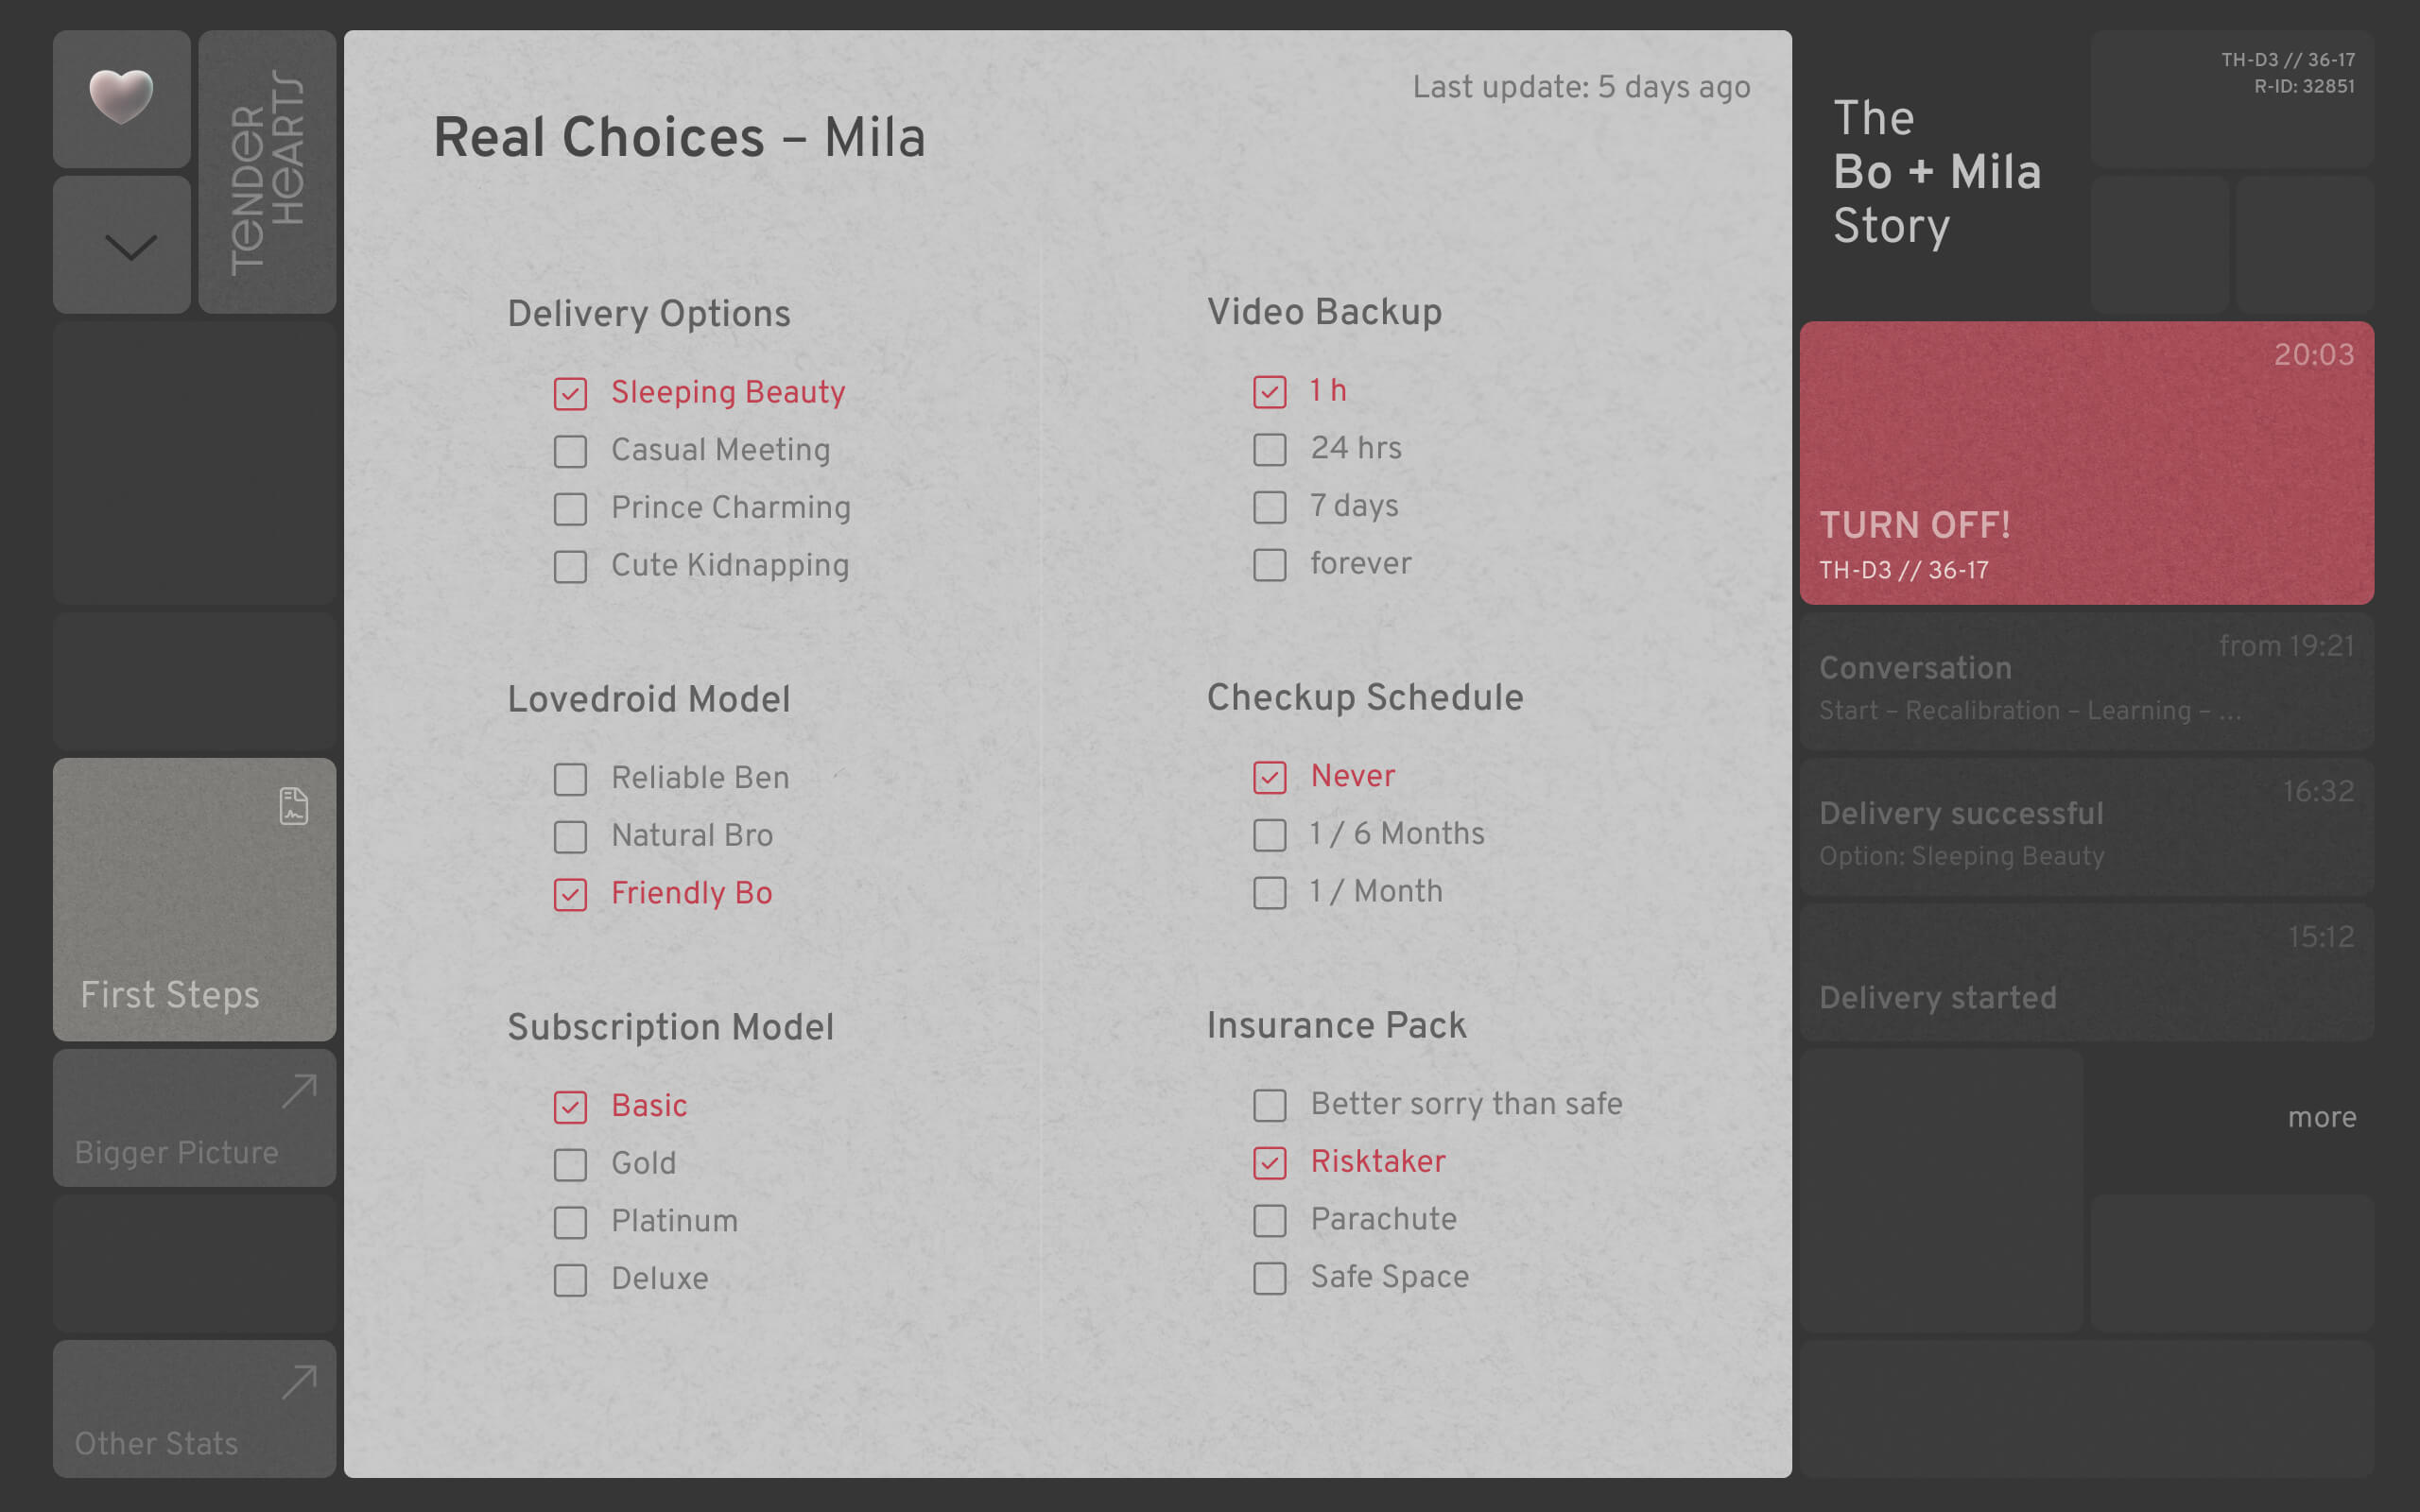Check the Casual Meeting delivery option
2420x1512 pixels.
tap(570, 451)
